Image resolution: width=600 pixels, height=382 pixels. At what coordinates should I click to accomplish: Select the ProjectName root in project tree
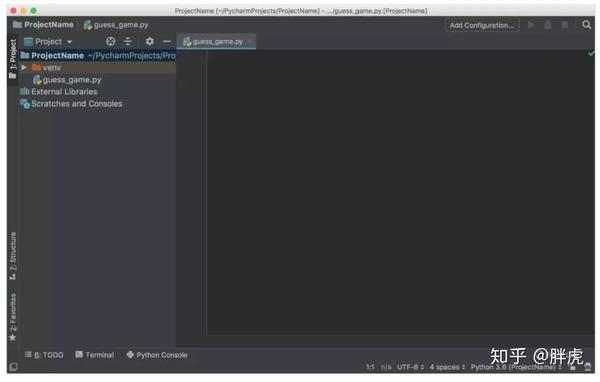[98, 56]
